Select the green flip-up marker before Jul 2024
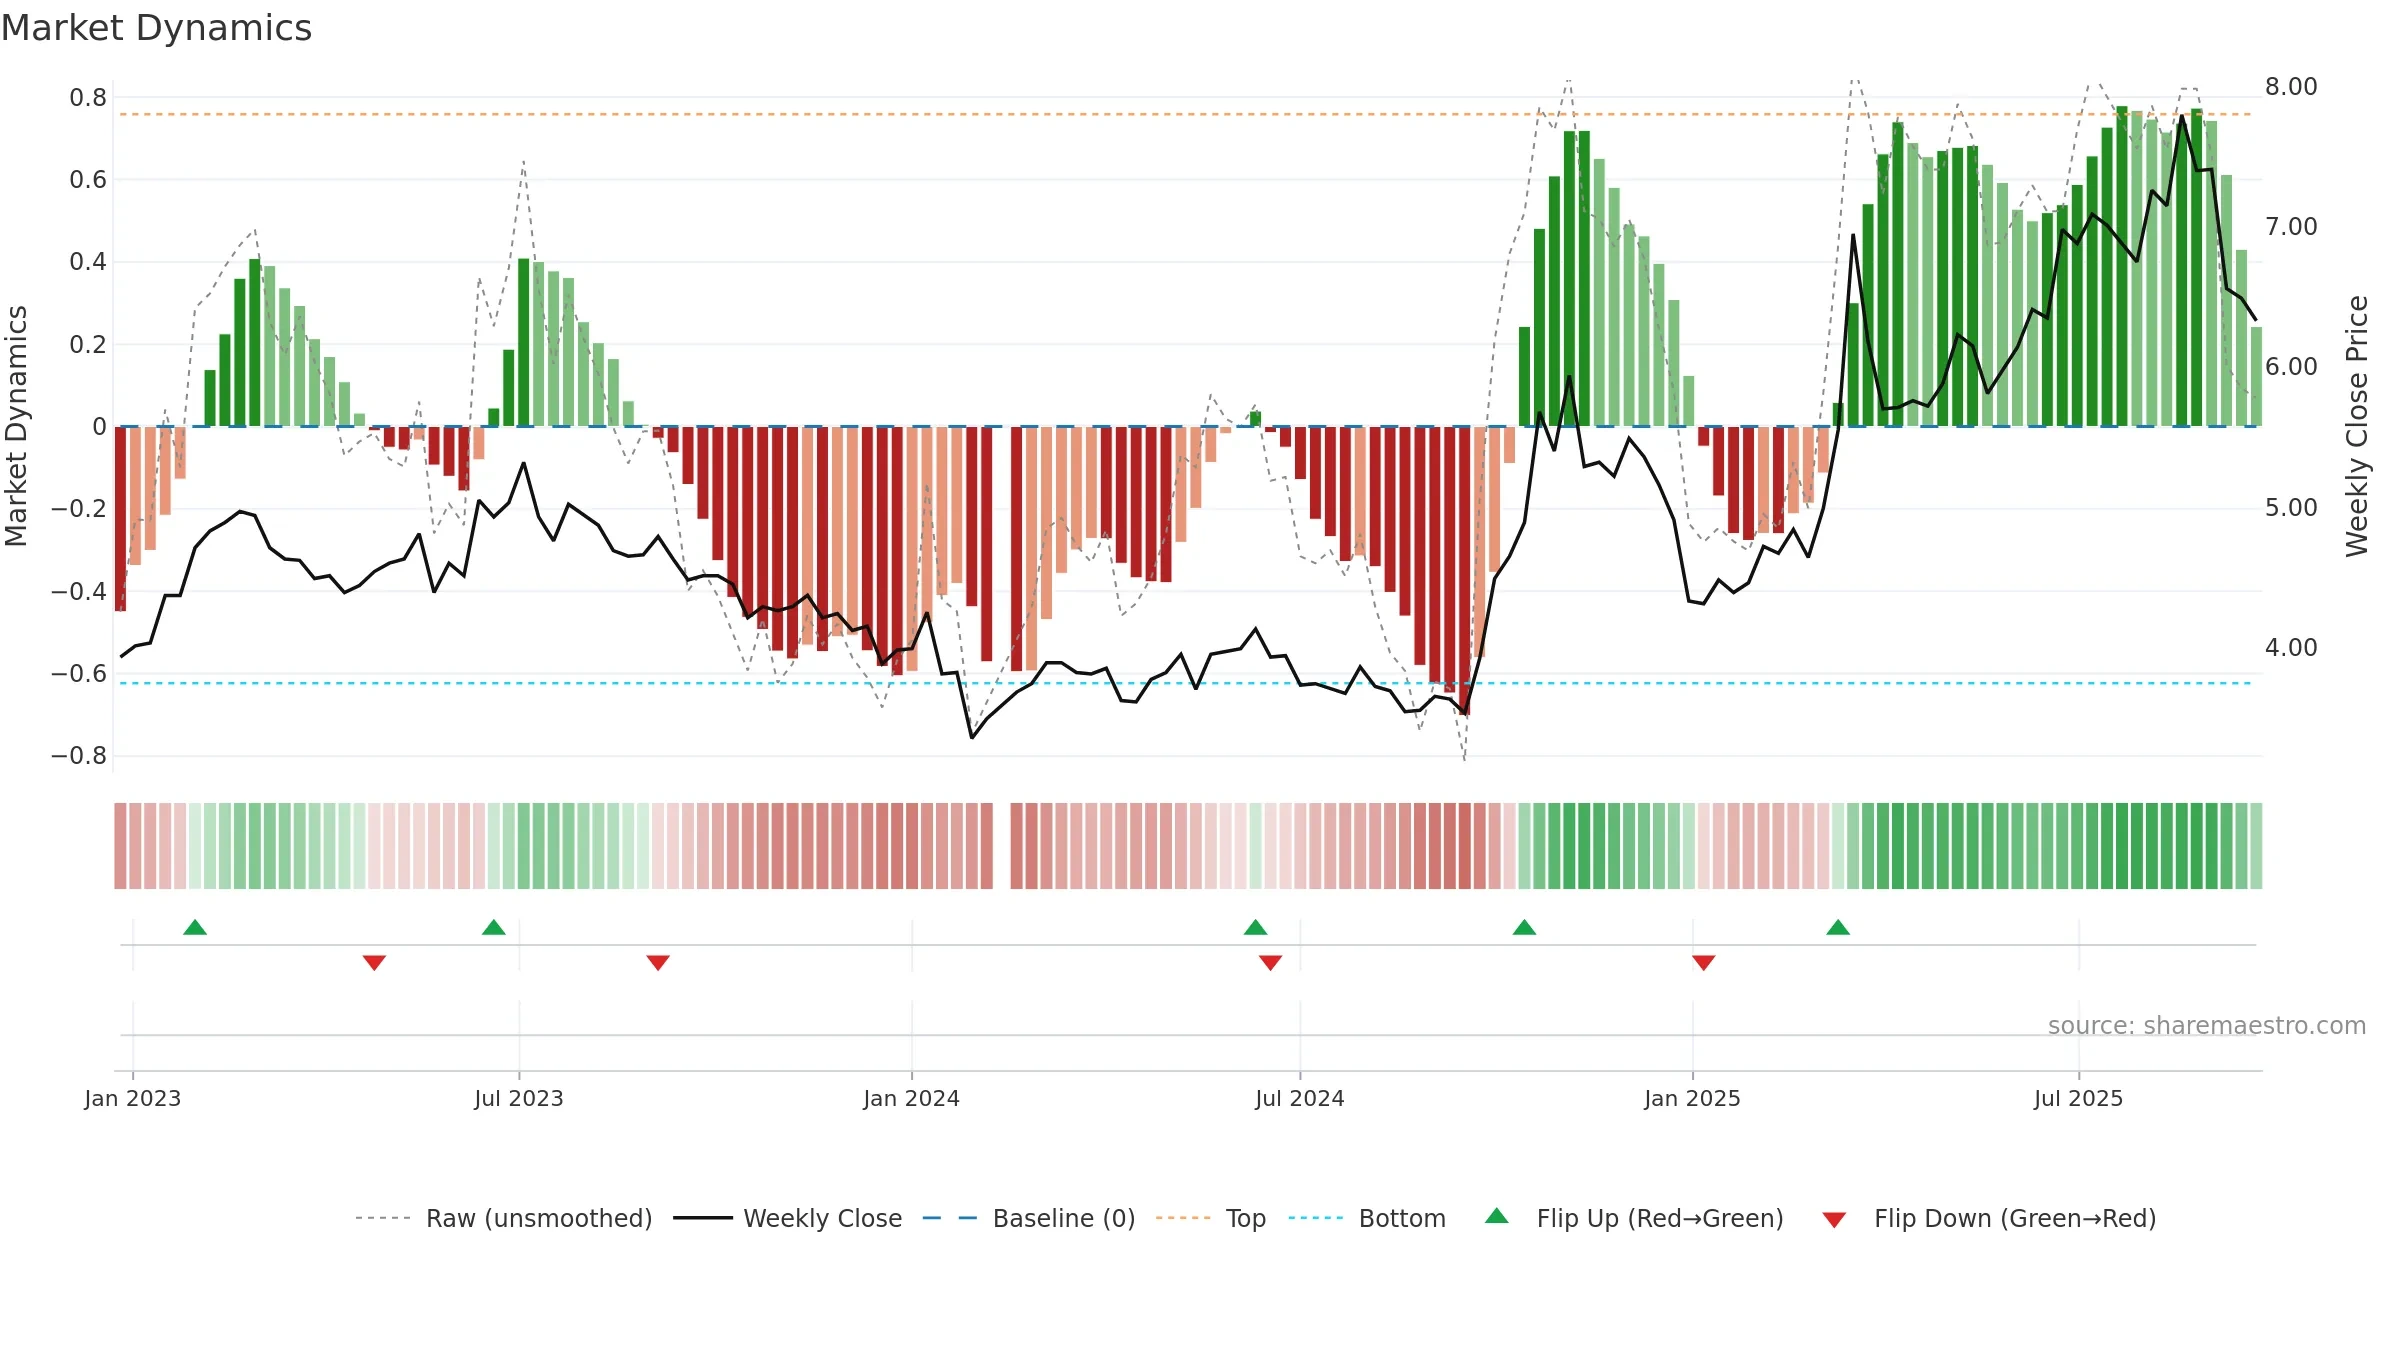 pyautogui.click(x=1256, y=927)
